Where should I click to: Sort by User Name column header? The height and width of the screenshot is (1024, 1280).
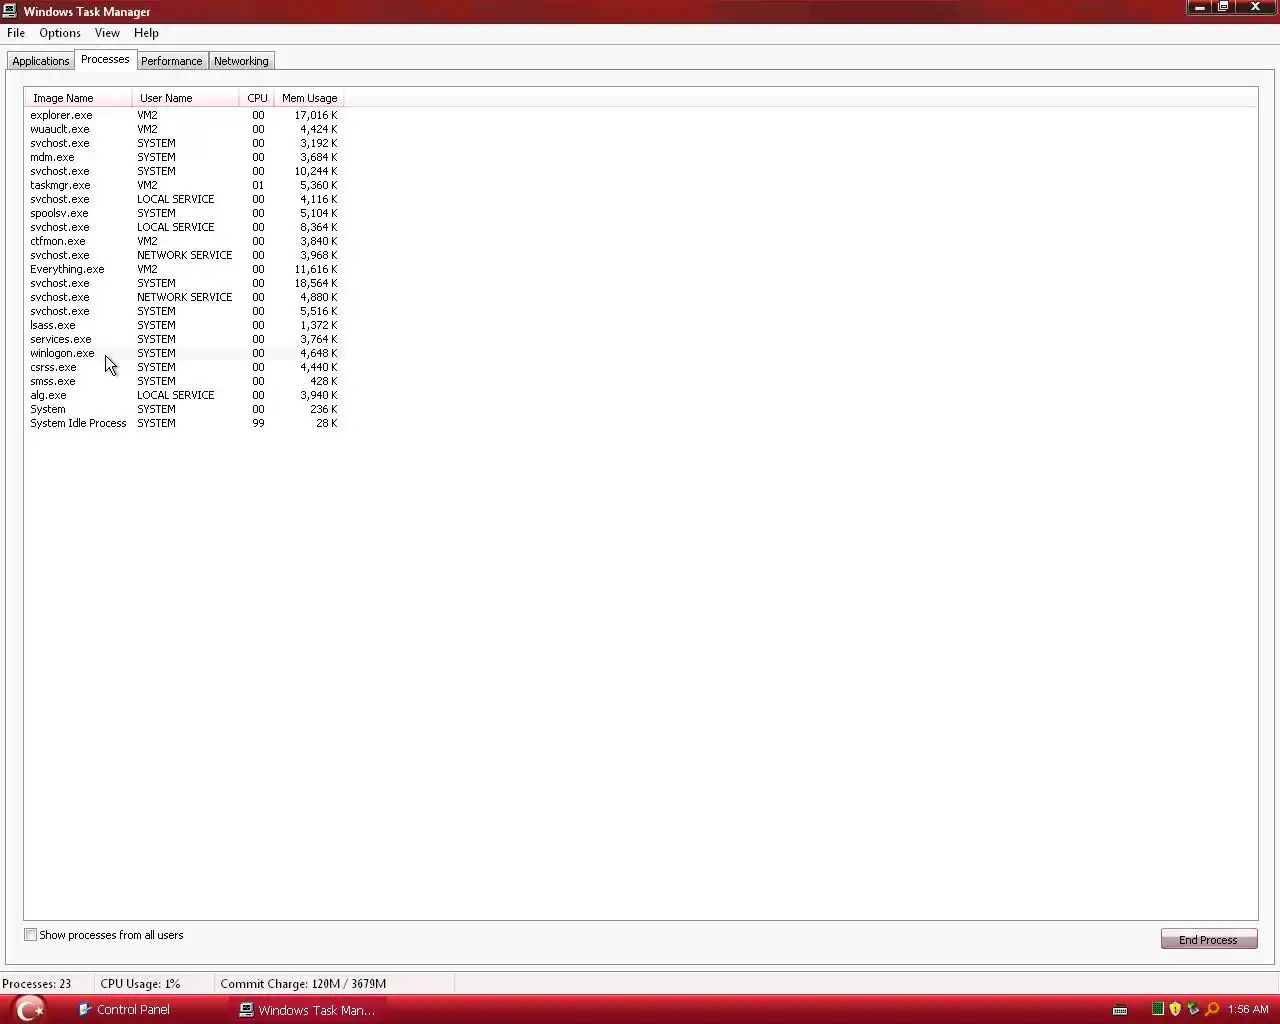click(185, 98)
